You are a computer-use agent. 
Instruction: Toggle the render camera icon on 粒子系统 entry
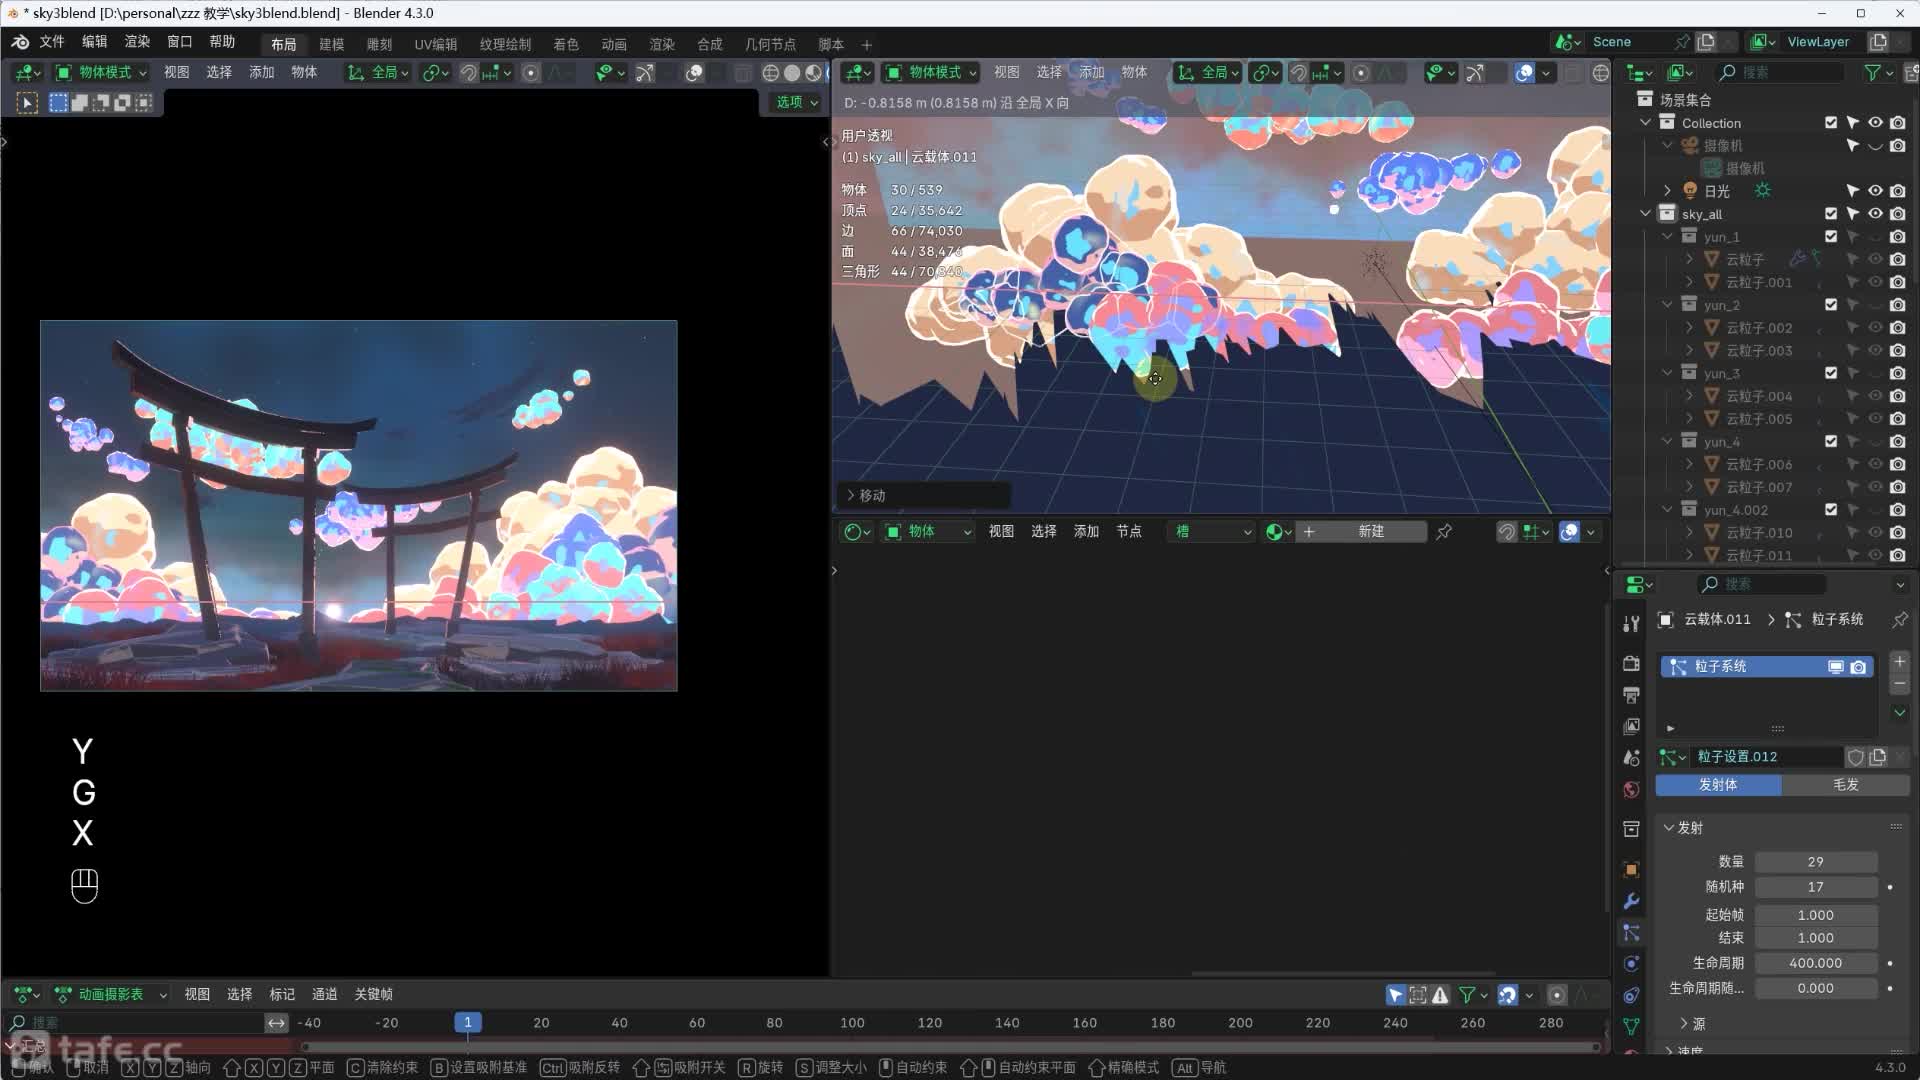click(1858, 667)
